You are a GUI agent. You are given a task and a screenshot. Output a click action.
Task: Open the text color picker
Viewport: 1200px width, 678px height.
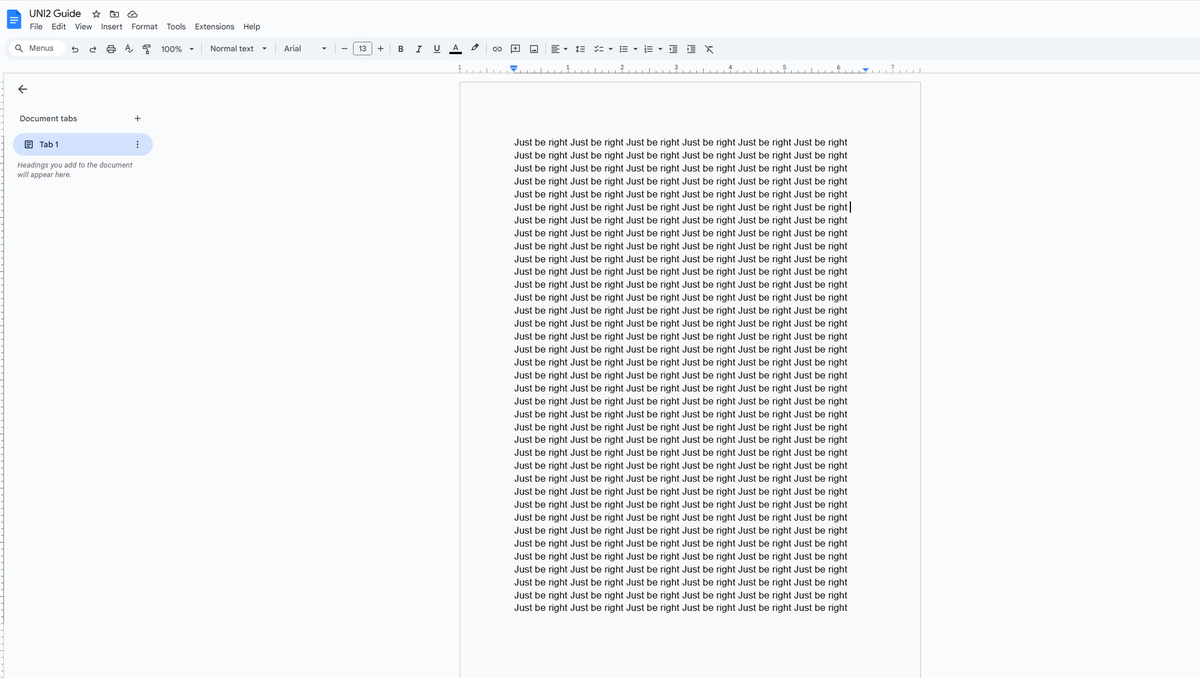[455, 49]
